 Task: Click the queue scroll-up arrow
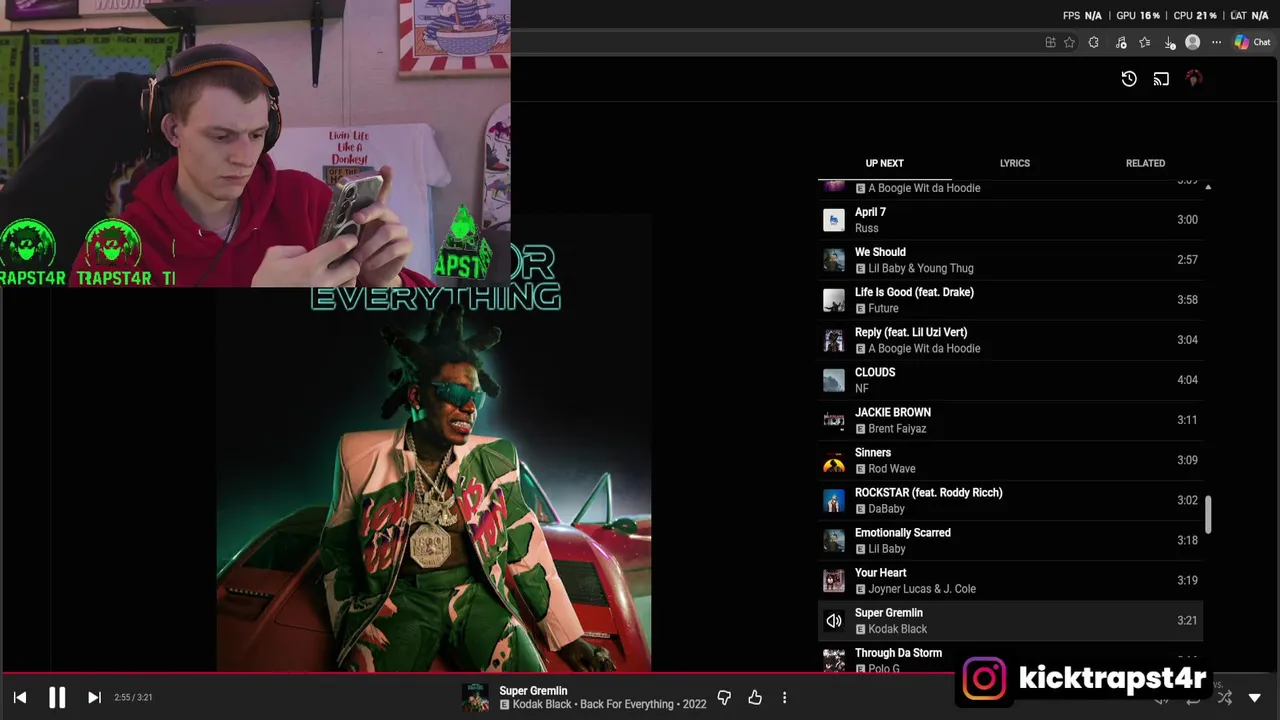point(1208,187)
